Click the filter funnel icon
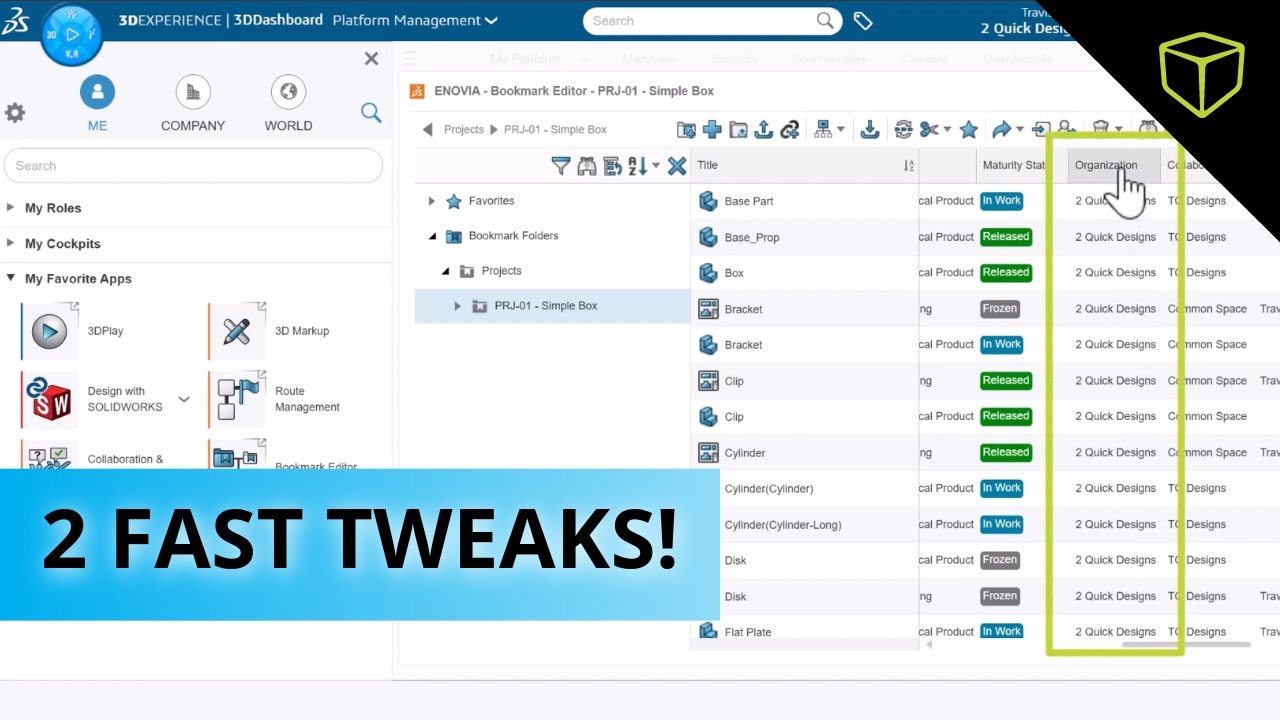The height and width of the screenshot is (720, 1280). [x=561, y=166]
